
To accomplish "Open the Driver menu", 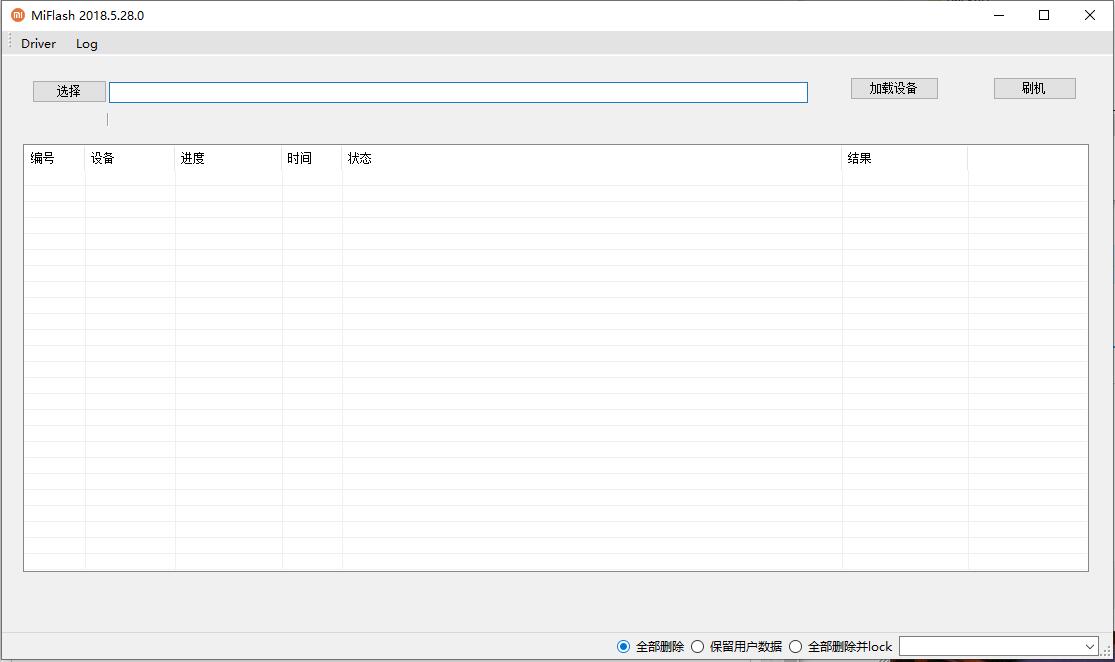I will tap(38, 43).
